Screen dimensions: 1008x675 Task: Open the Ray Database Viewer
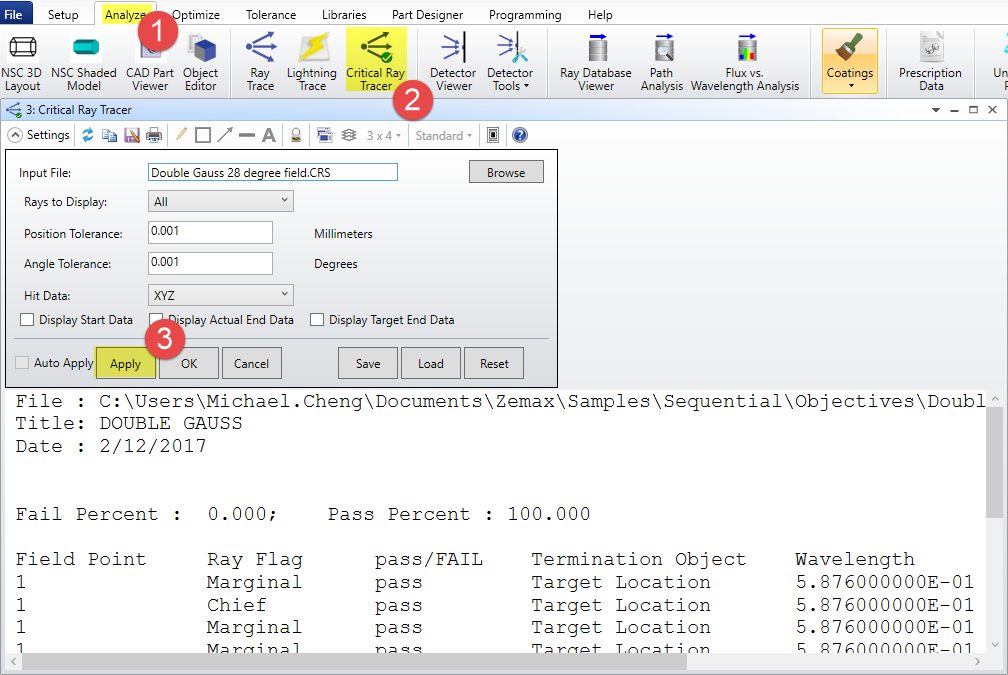click(596, 63)
